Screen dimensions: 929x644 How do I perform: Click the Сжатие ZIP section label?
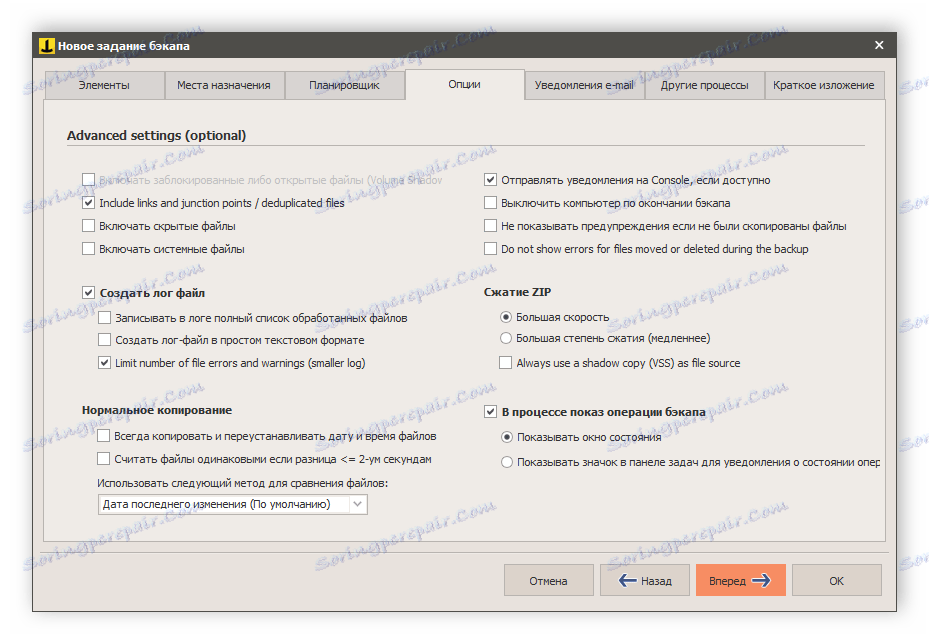[517, 292]
